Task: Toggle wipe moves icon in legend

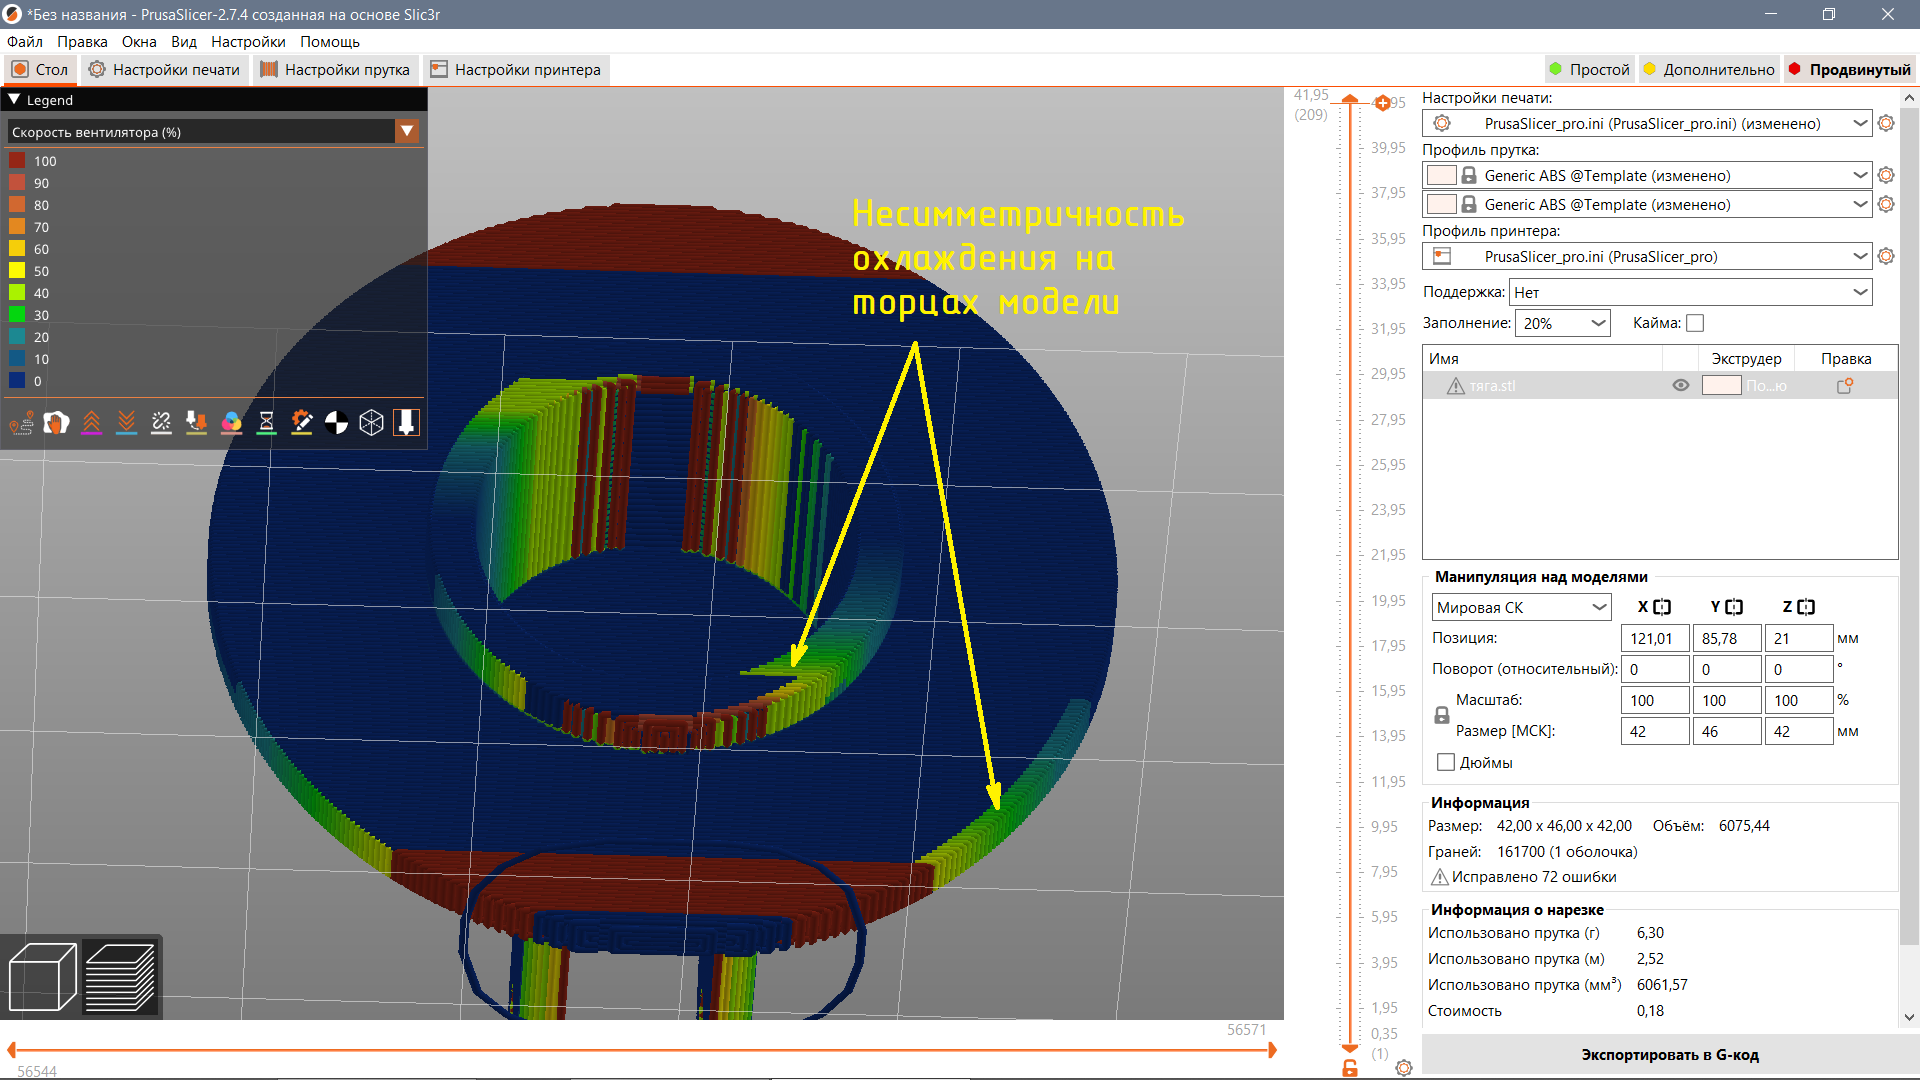Action: 57,423
